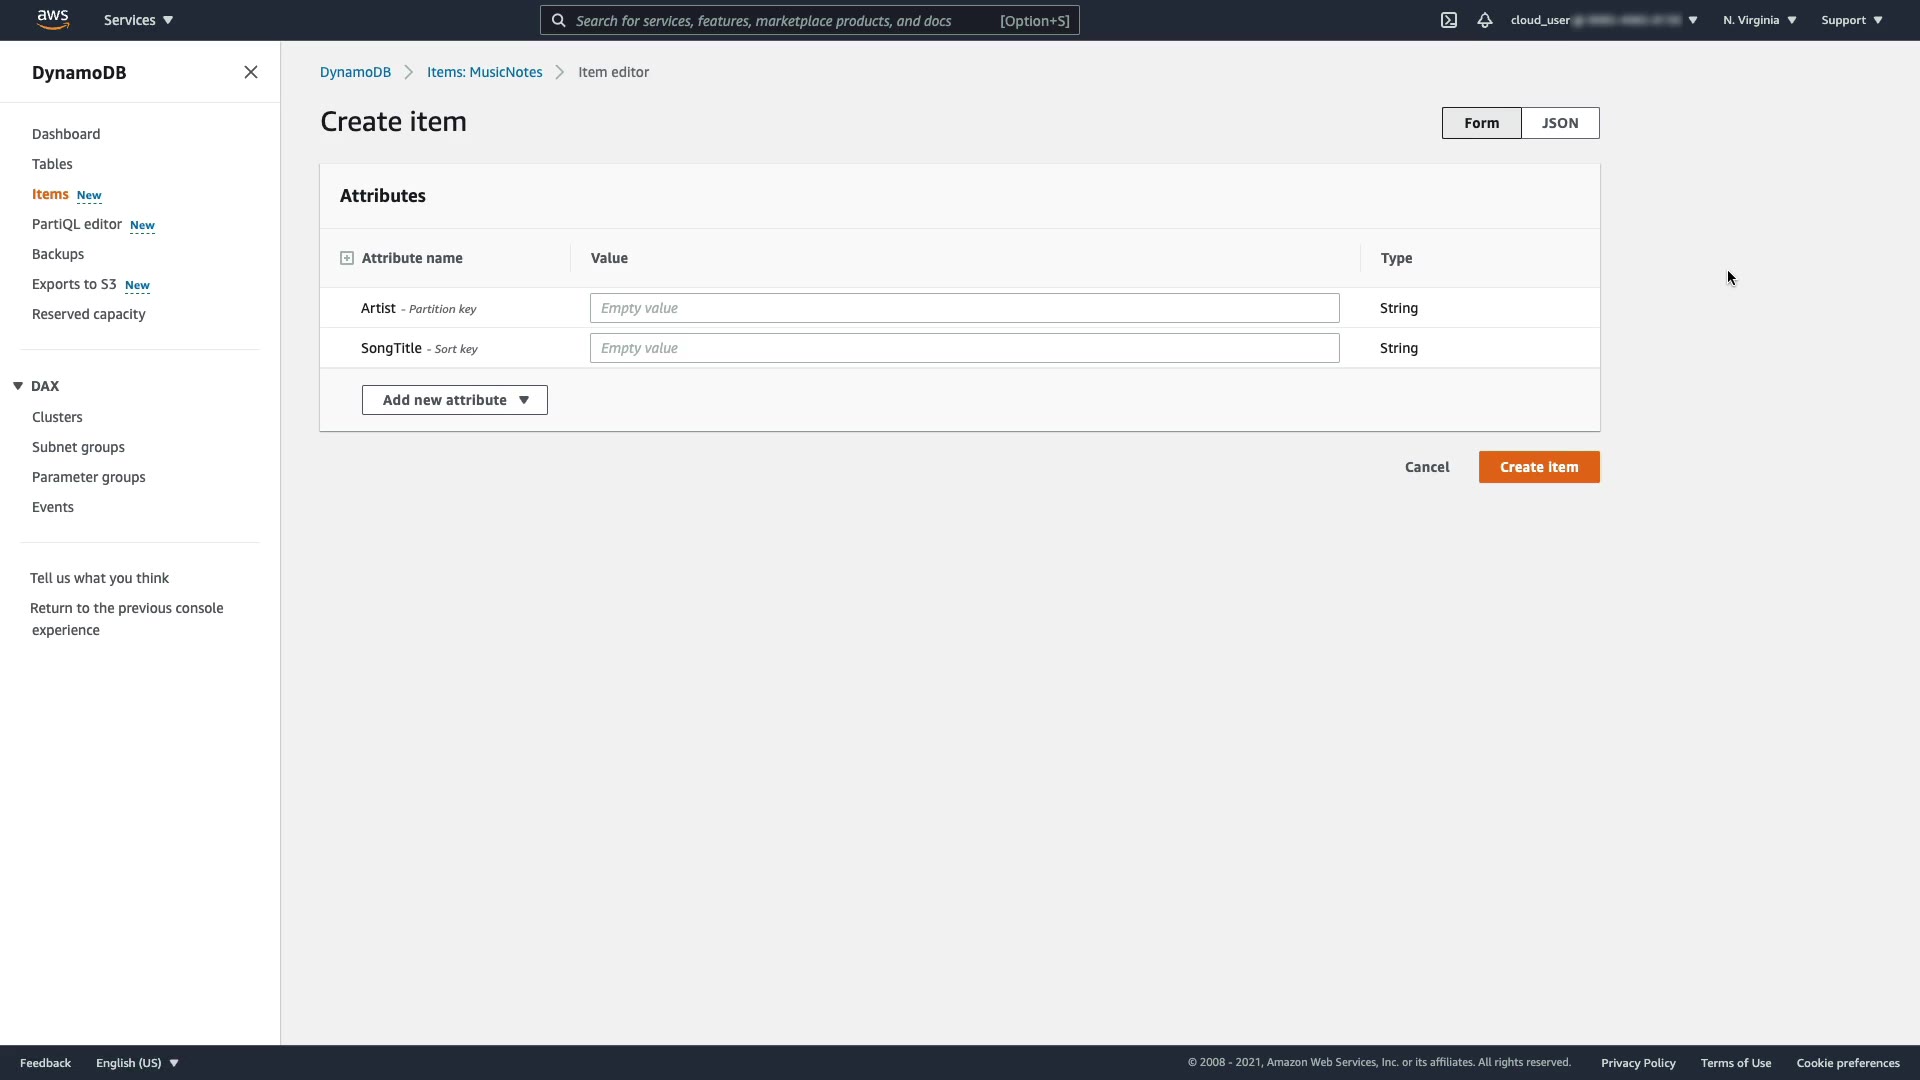This screenshot has height=1080, width=1920.
Task: Switch to JSON view
Action: coord(1560,123)
